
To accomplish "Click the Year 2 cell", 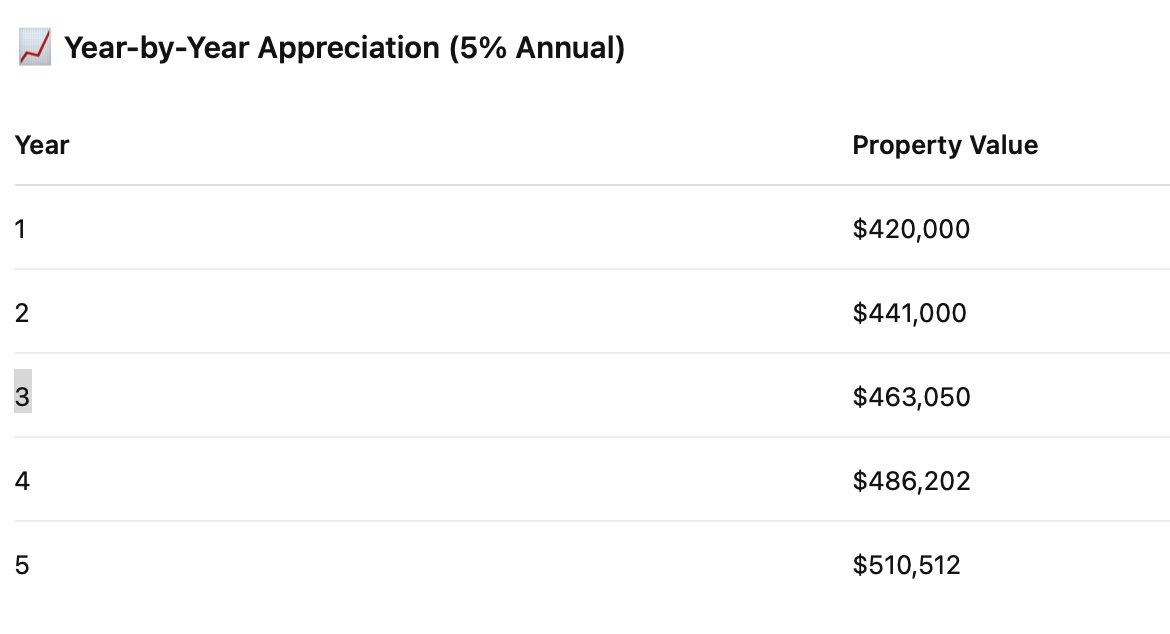I will (22, 313).
